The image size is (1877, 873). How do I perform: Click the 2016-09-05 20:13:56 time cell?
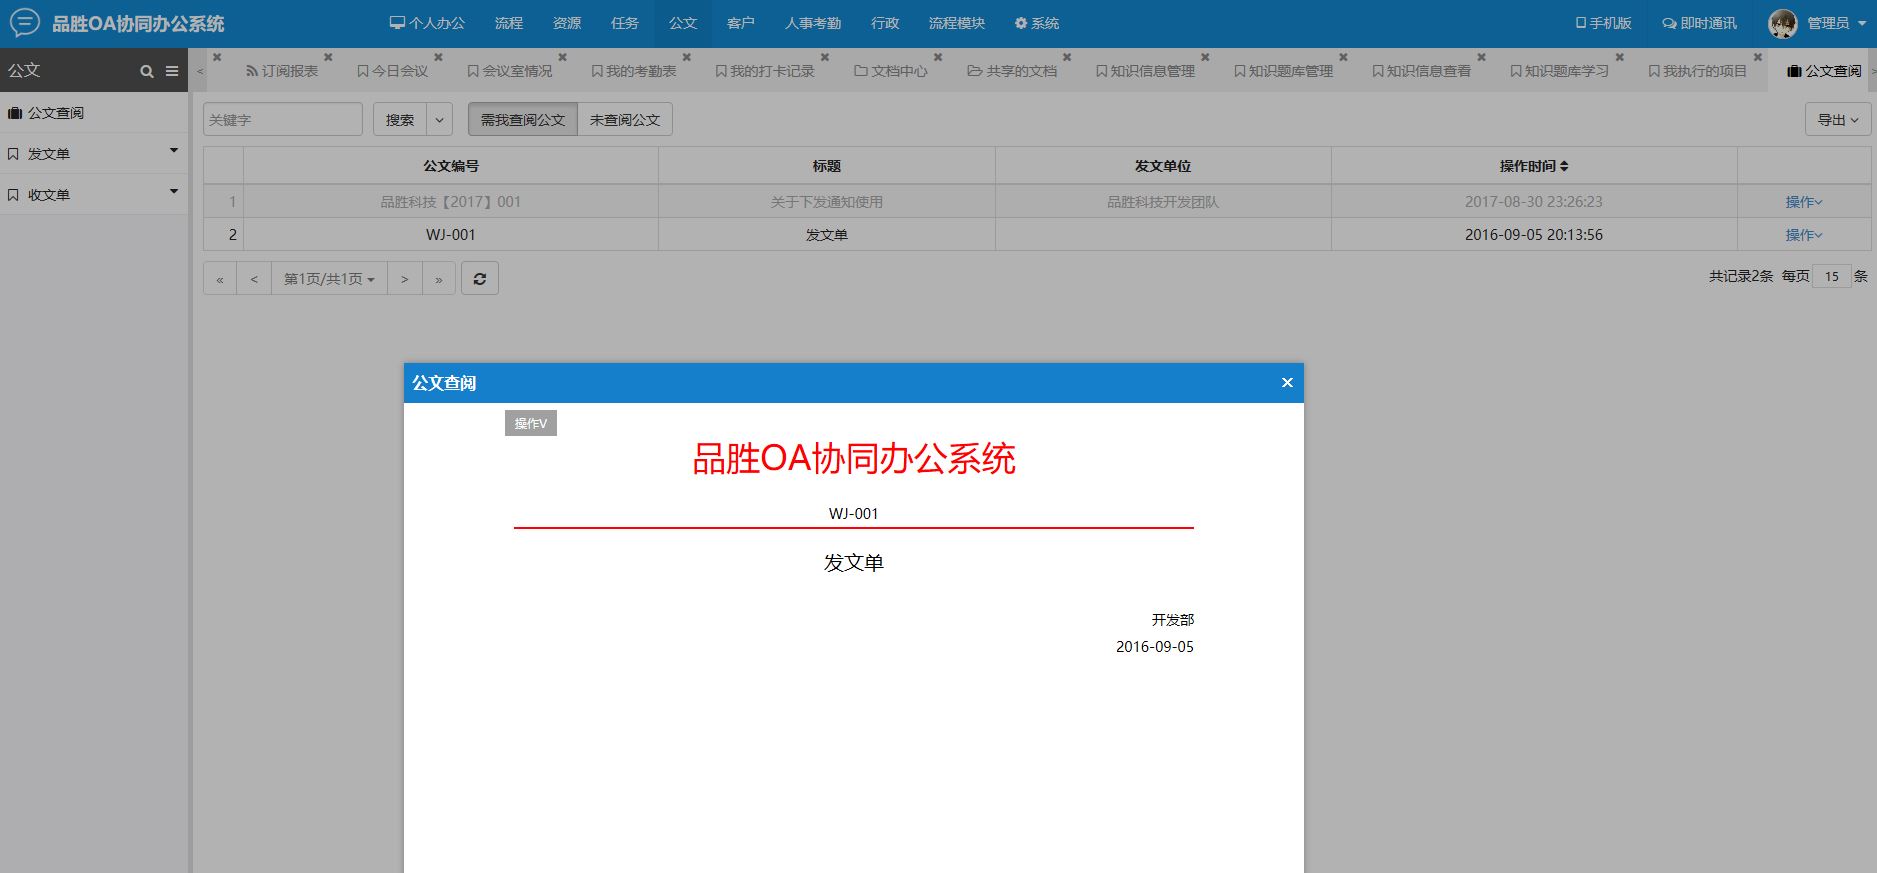pos(1534,235)
